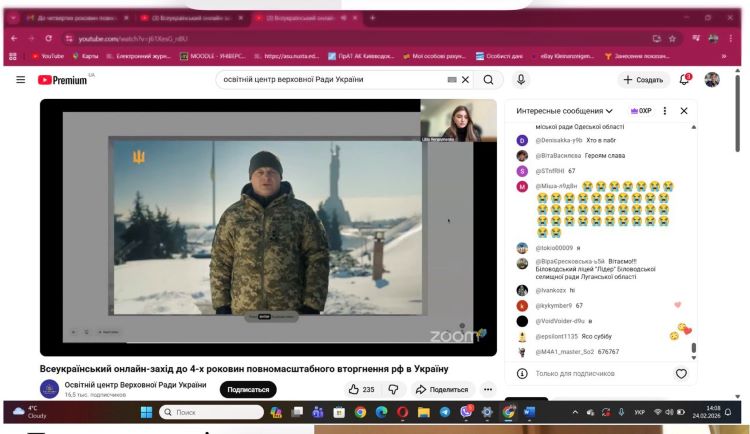750x434 pixels.
Task: Open the Освітній центр Верховної Ради channel link
Action: pos(135,385)
